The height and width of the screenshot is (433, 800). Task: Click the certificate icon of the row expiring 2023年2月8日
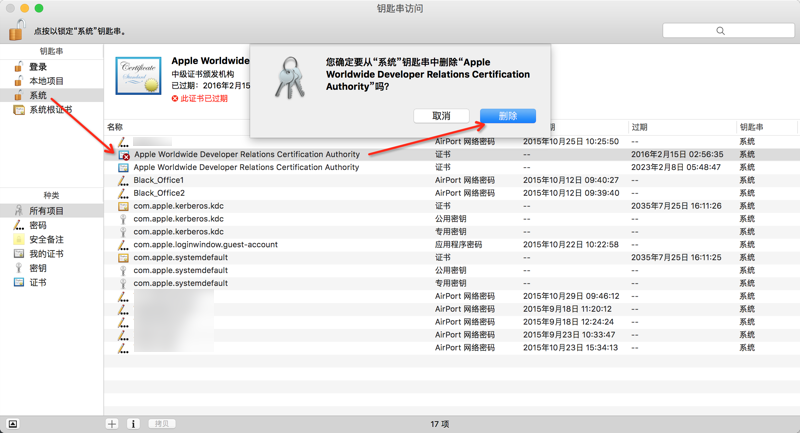[123, 167]
